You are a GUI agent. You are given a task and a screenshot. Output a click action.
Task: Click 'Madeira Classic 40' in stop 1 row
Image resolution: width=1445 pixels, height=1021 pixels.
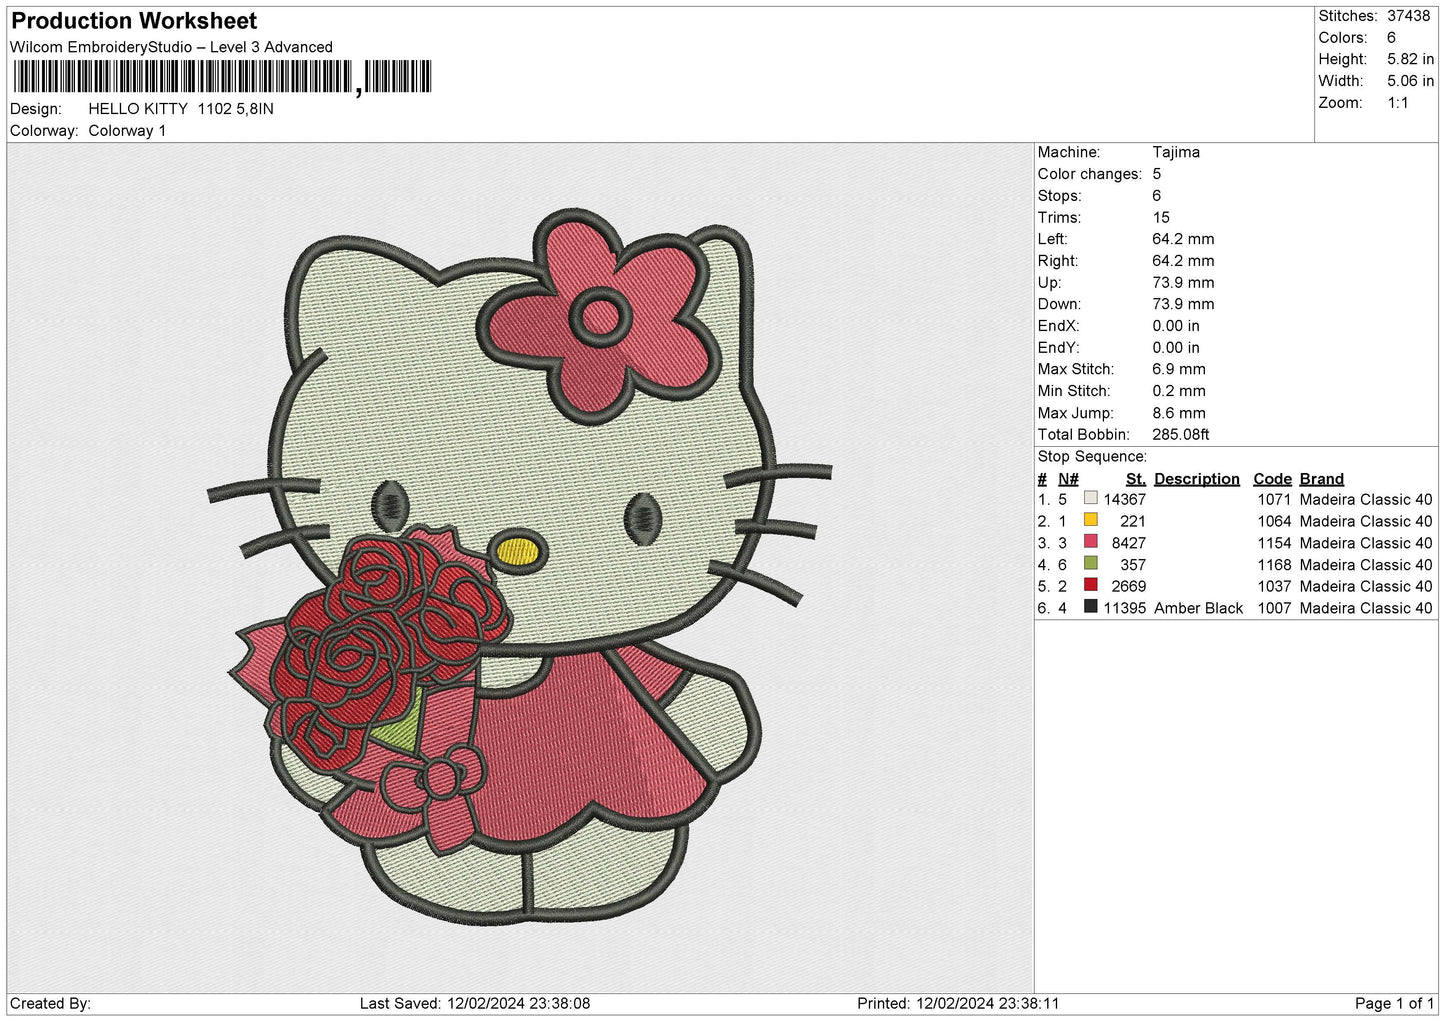coord(1366,500)
